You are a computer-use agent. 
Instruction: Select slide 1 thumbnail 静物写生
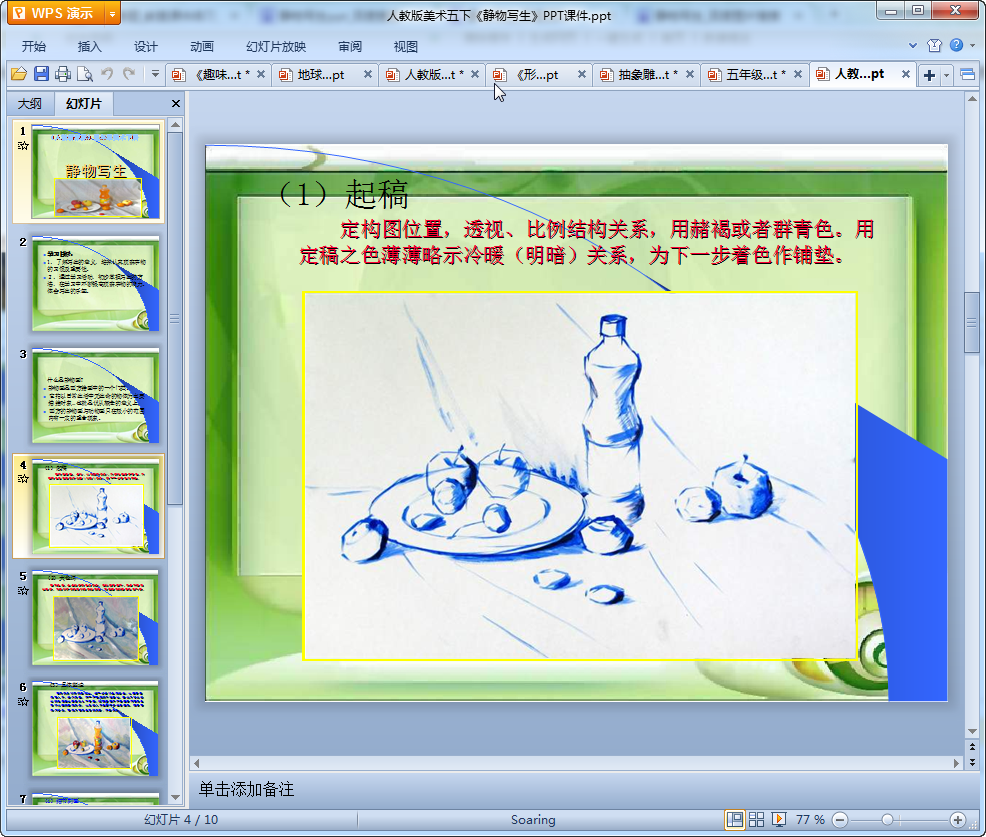click(x=96, y=172)
